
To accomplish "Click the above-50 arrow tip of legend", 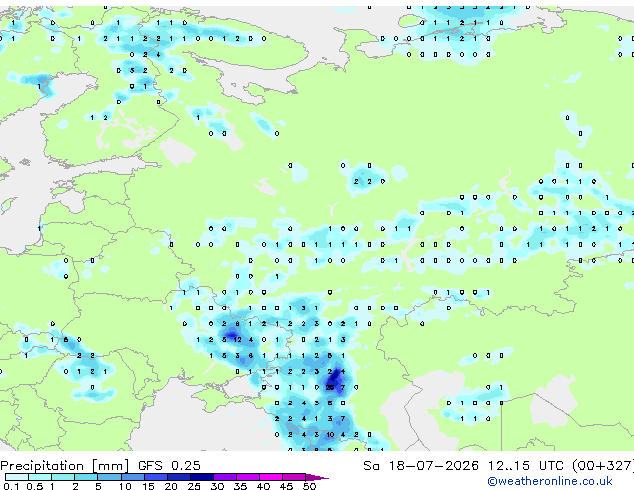I will 317,477.
